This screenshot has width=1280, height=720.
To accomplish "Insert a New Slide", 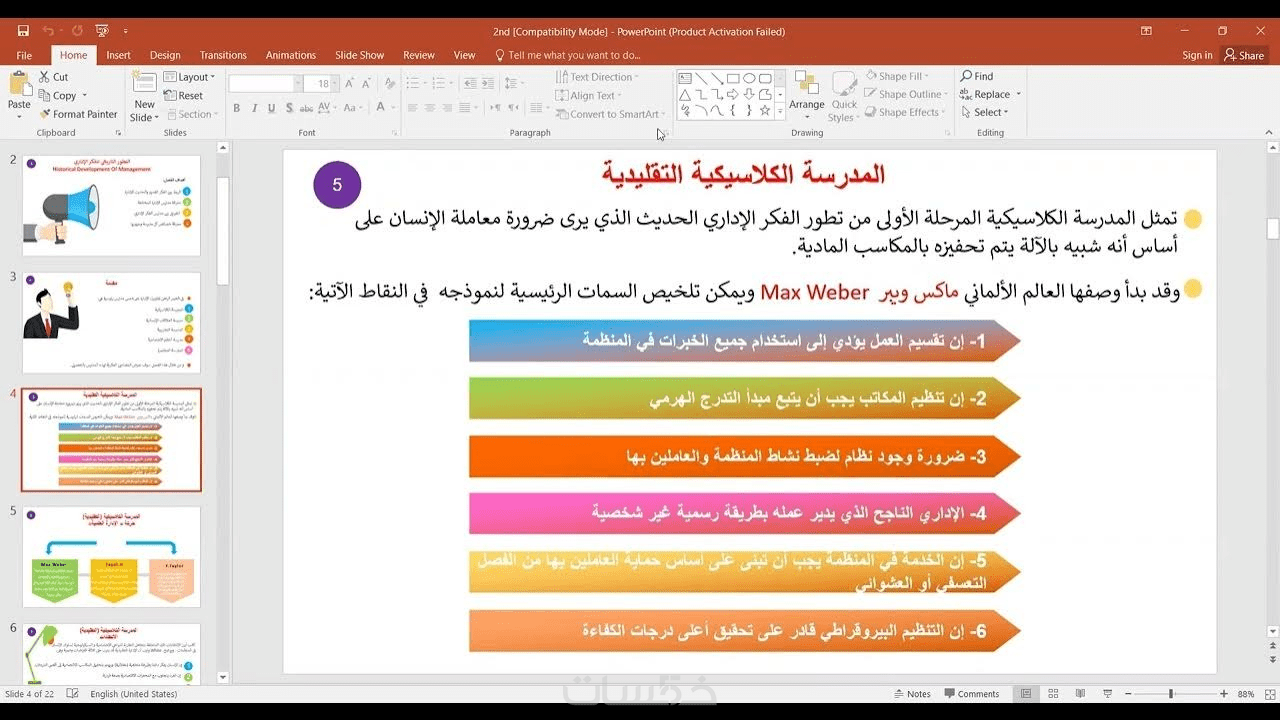I will [144, 97].
